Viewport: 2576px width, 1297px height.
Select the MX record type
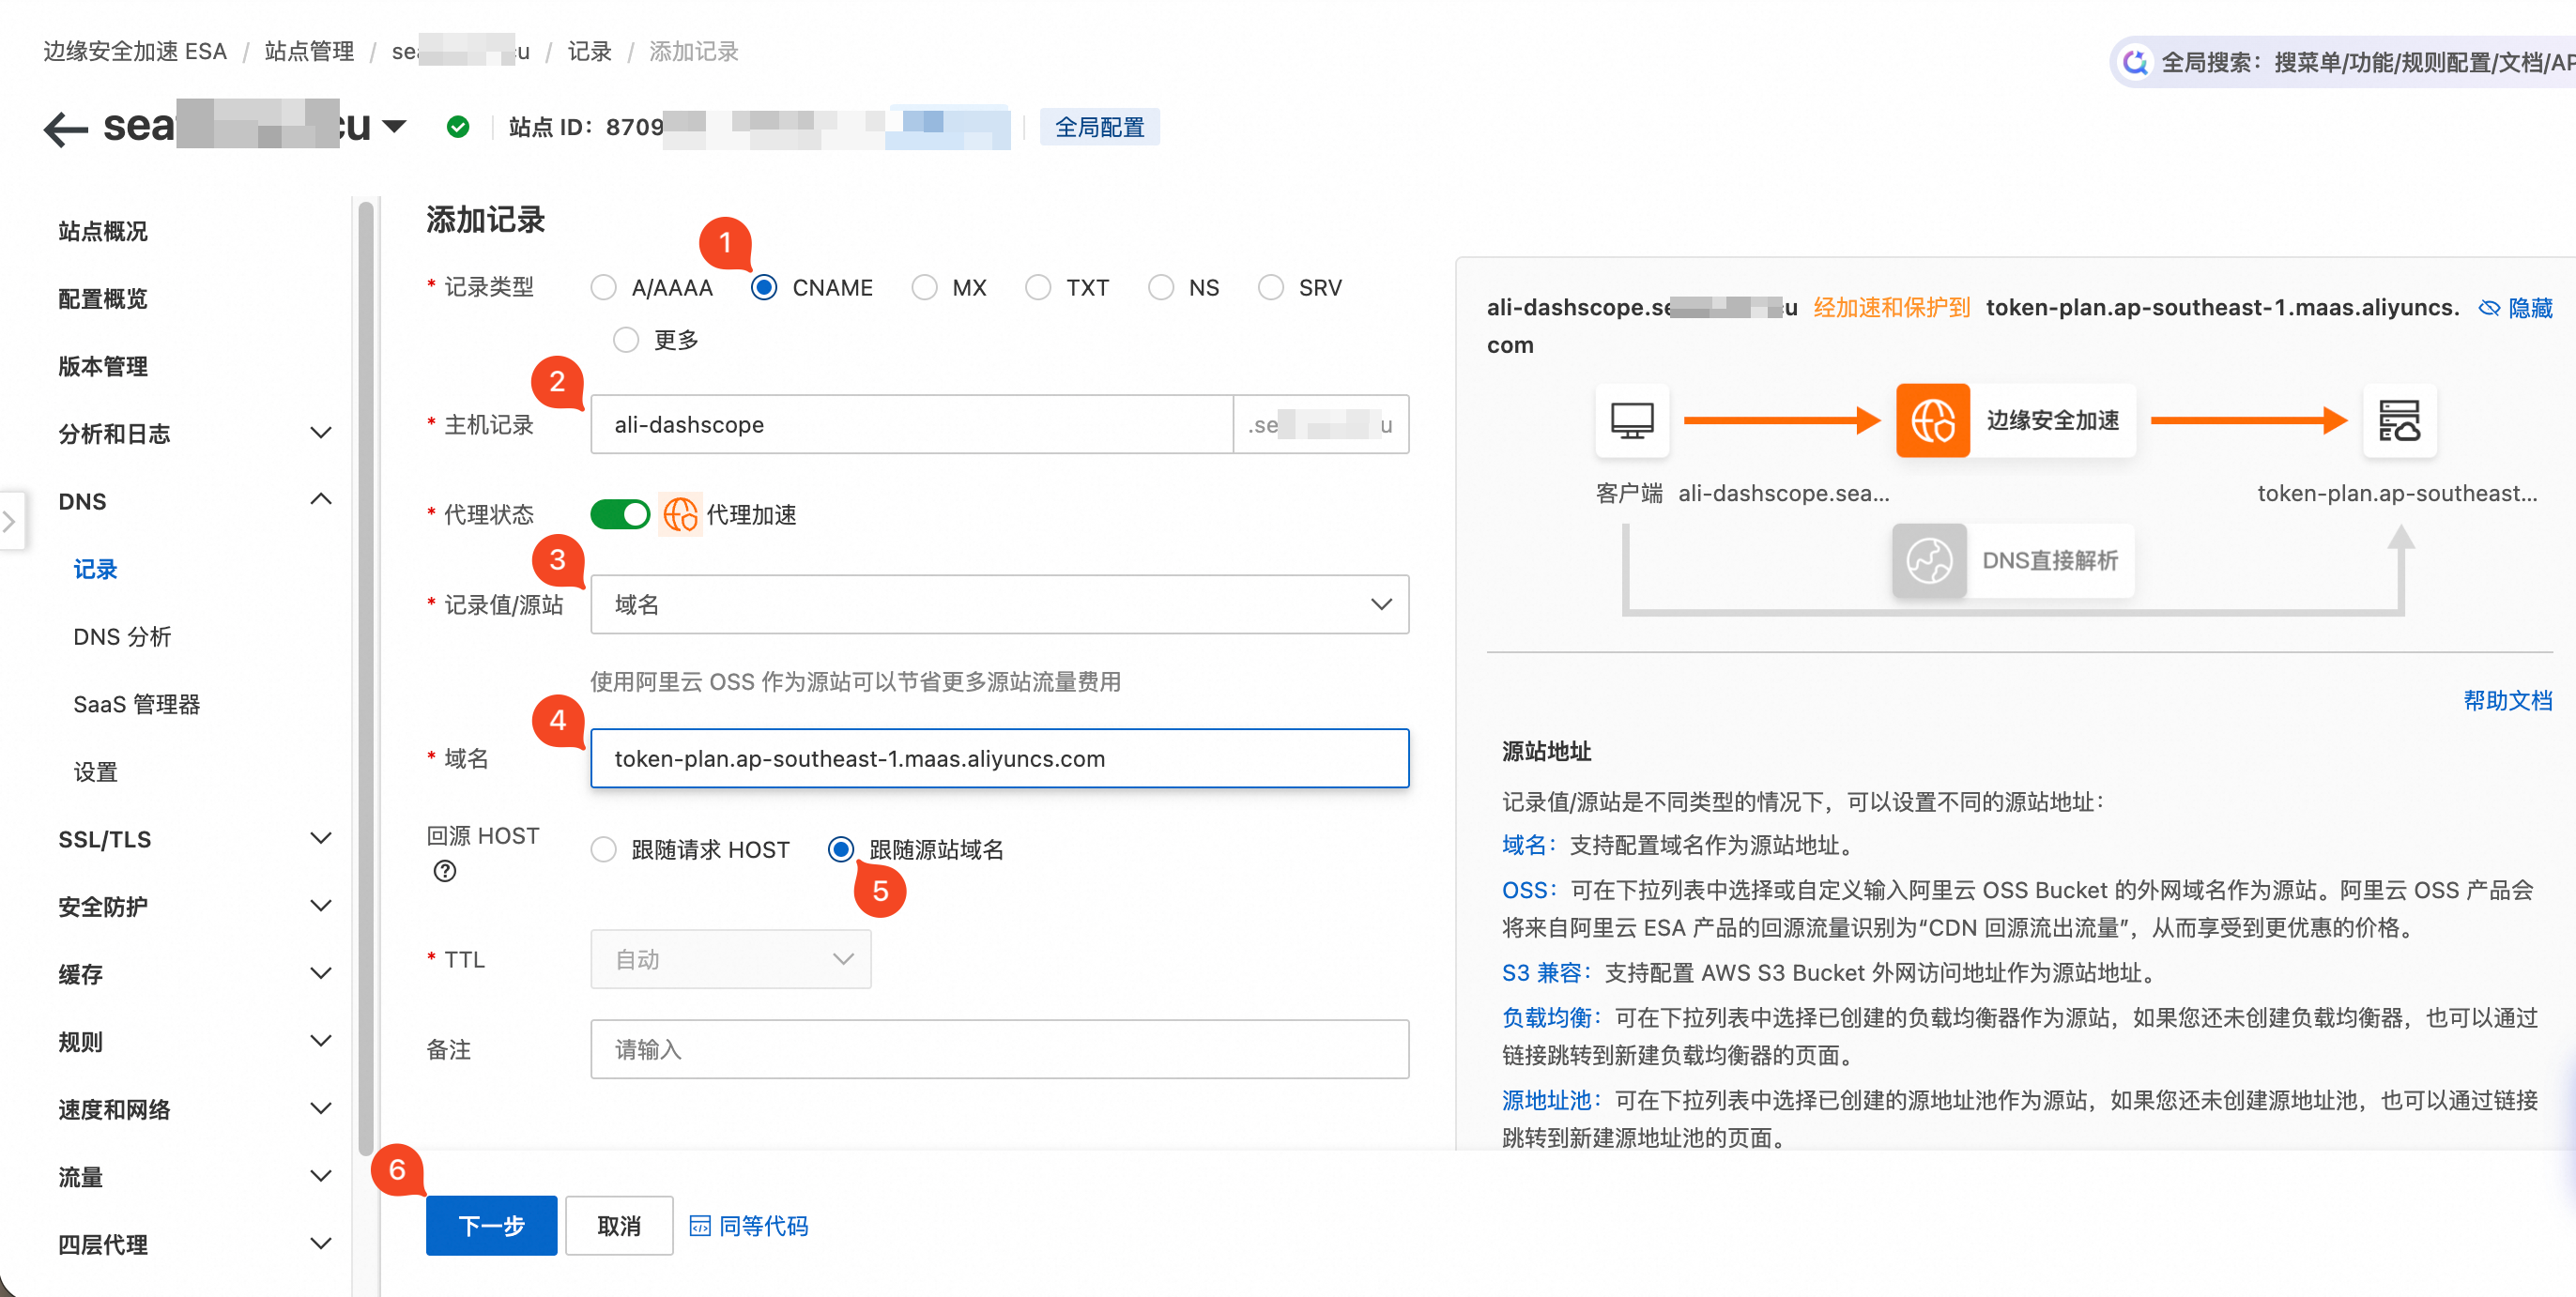(924, 288)
